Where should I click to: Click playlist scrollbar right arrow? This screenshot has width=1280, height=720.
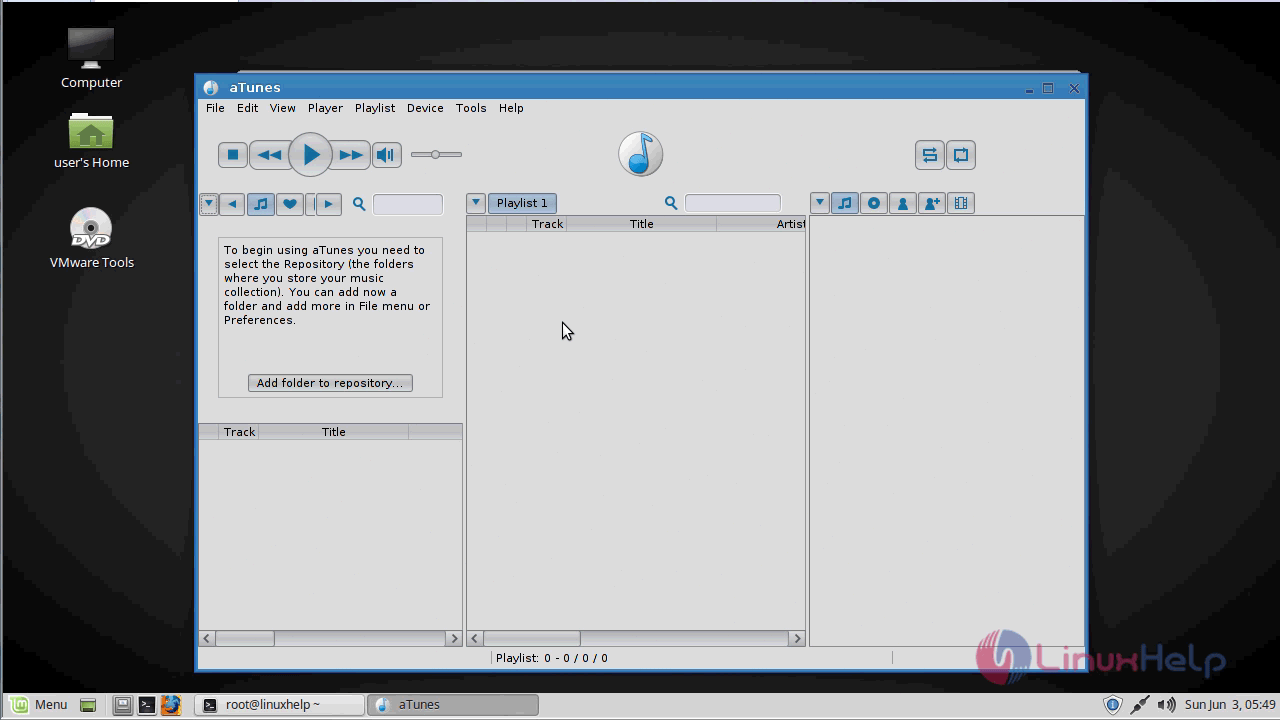tap(797, 638)
